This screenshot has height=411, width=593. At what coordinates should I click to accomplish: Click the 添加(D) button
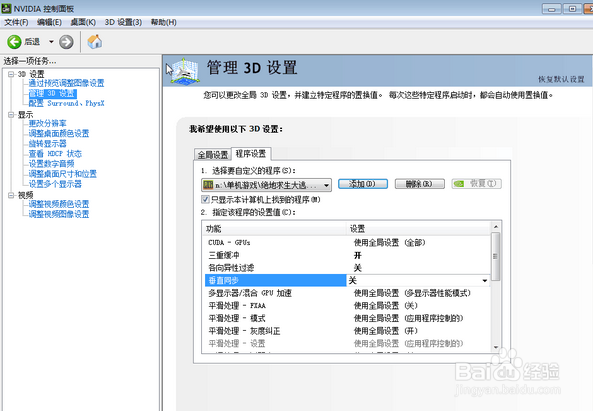[x=363, y=184]
